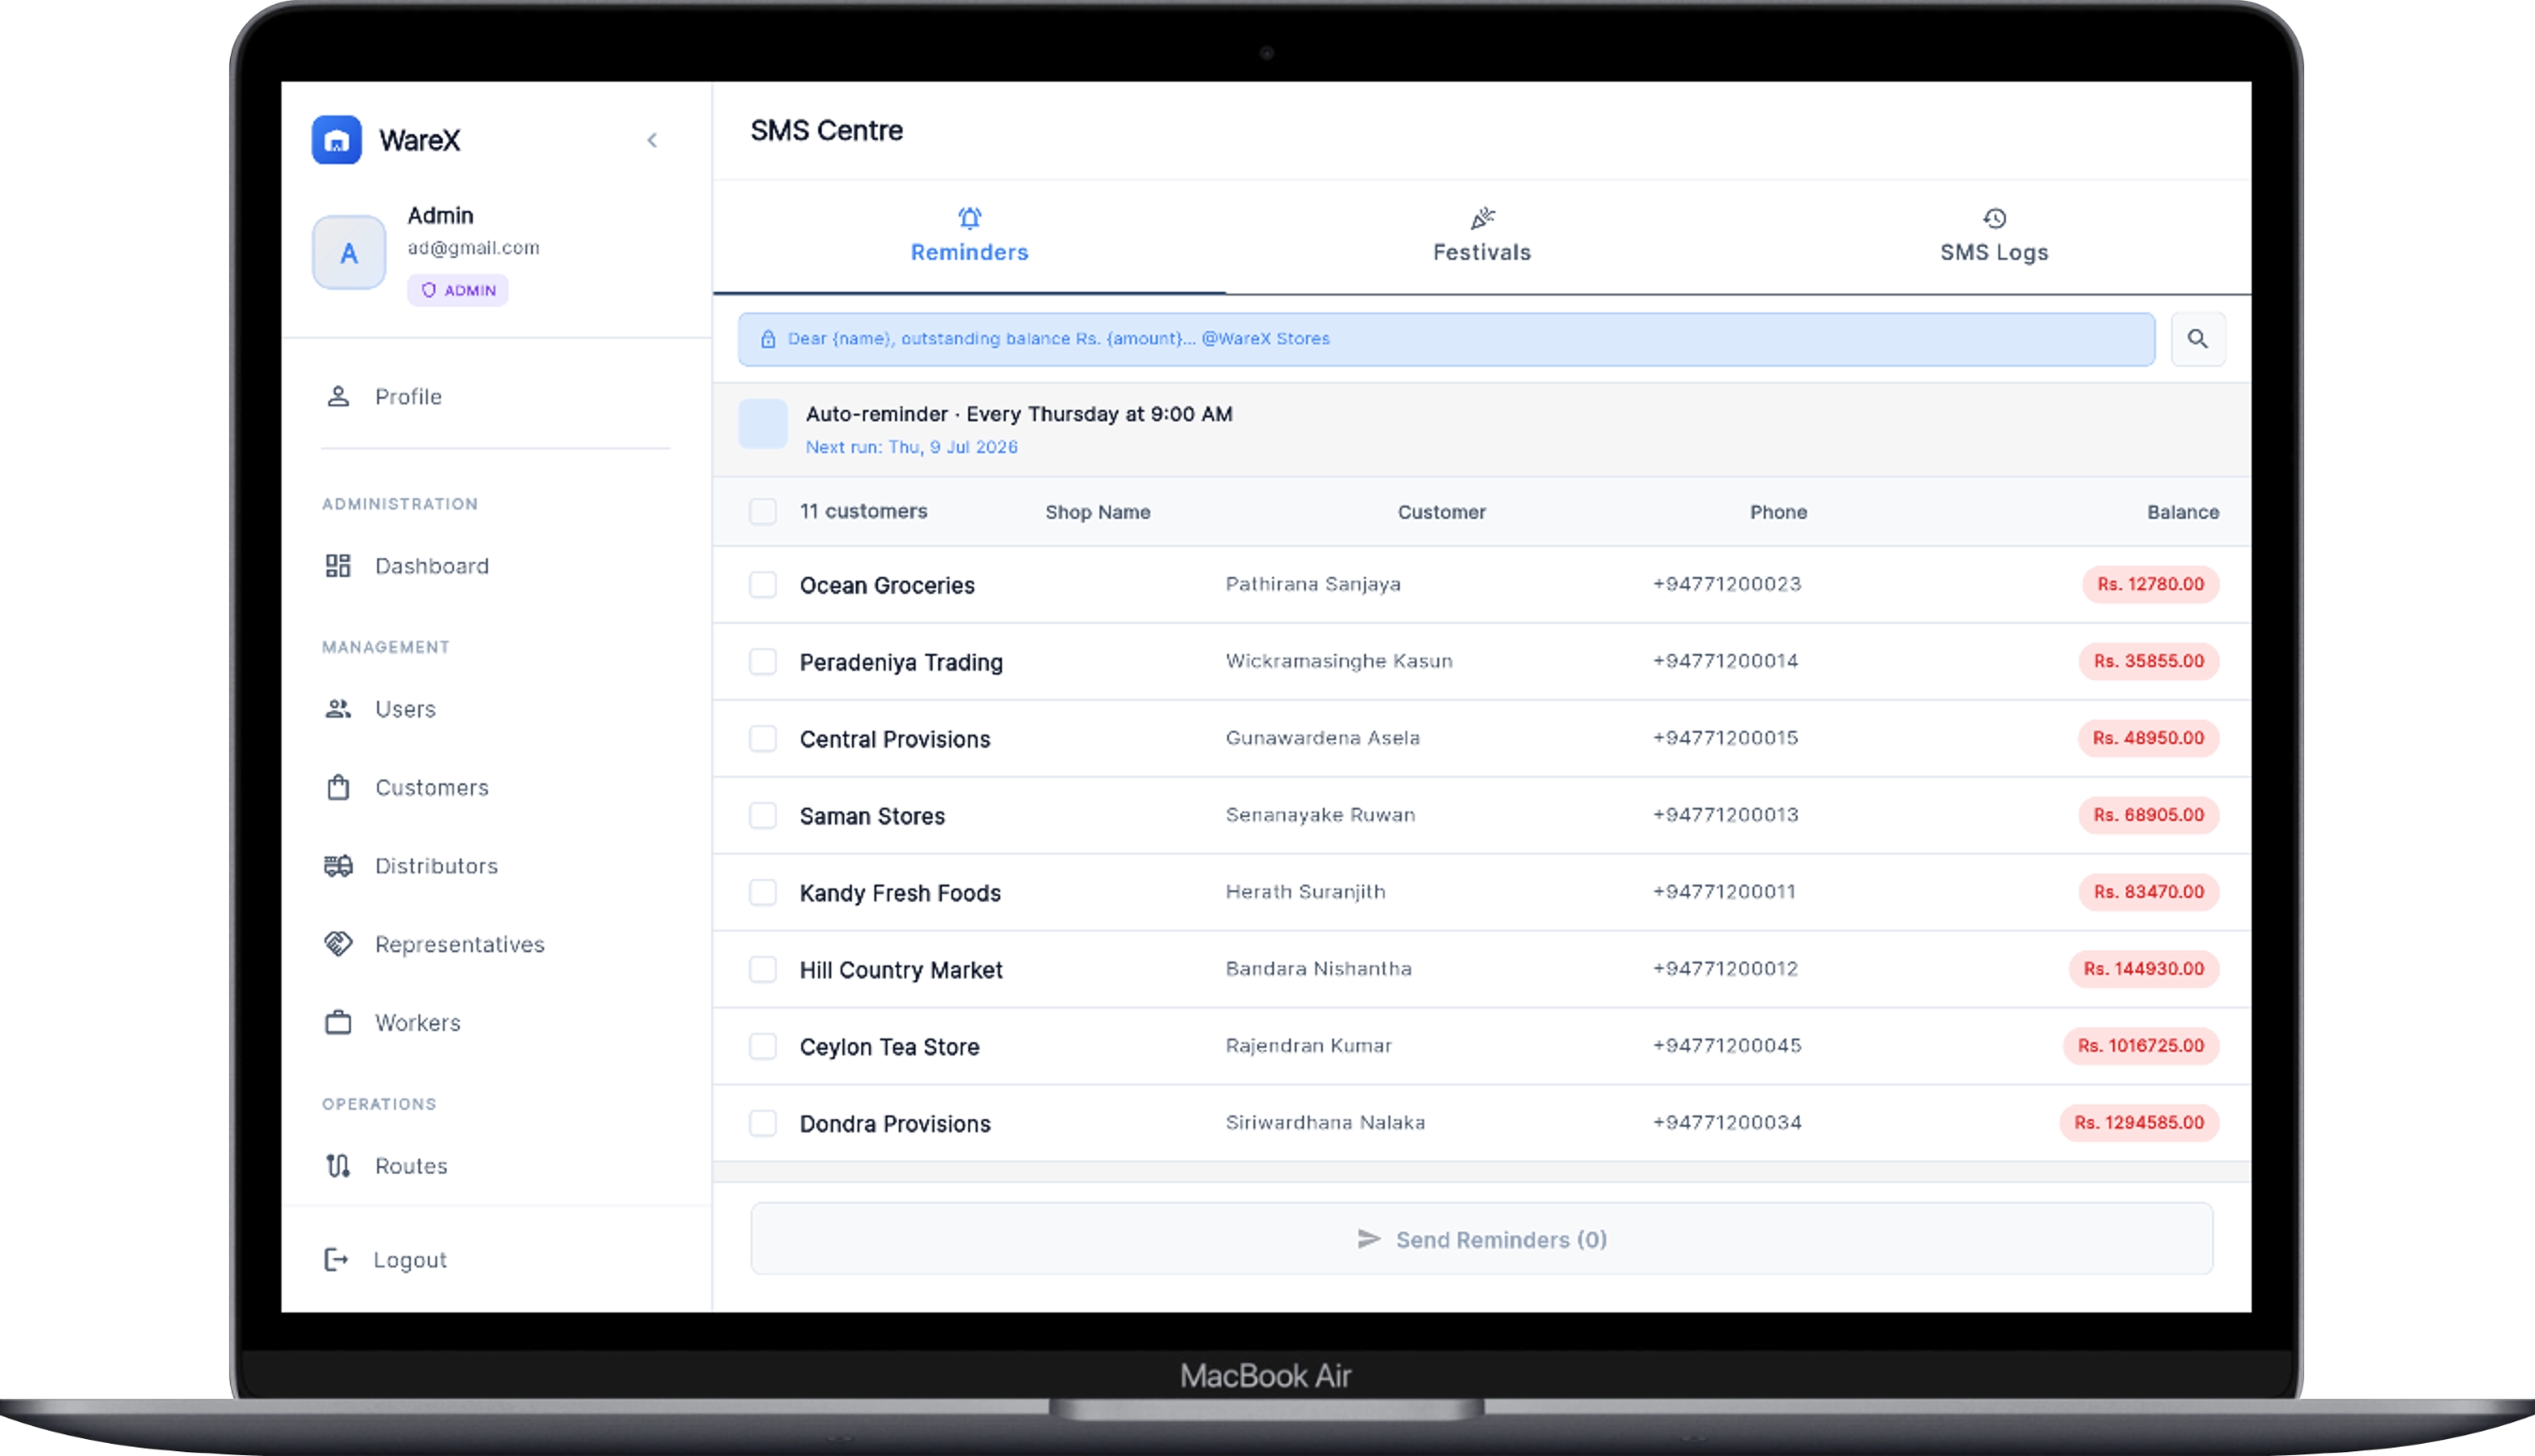The width and height of the screenshot is (2535, 1456).
Task: Click the lock icon in template bar
Action: [x=768, y=339]
